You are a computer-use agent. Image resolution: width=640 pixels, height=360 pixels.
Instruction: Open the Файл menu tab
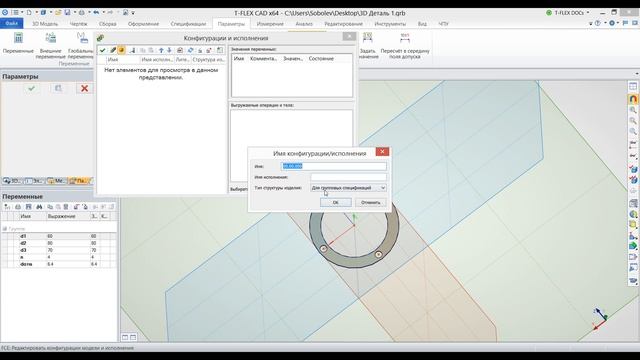[x=11, y=24]
